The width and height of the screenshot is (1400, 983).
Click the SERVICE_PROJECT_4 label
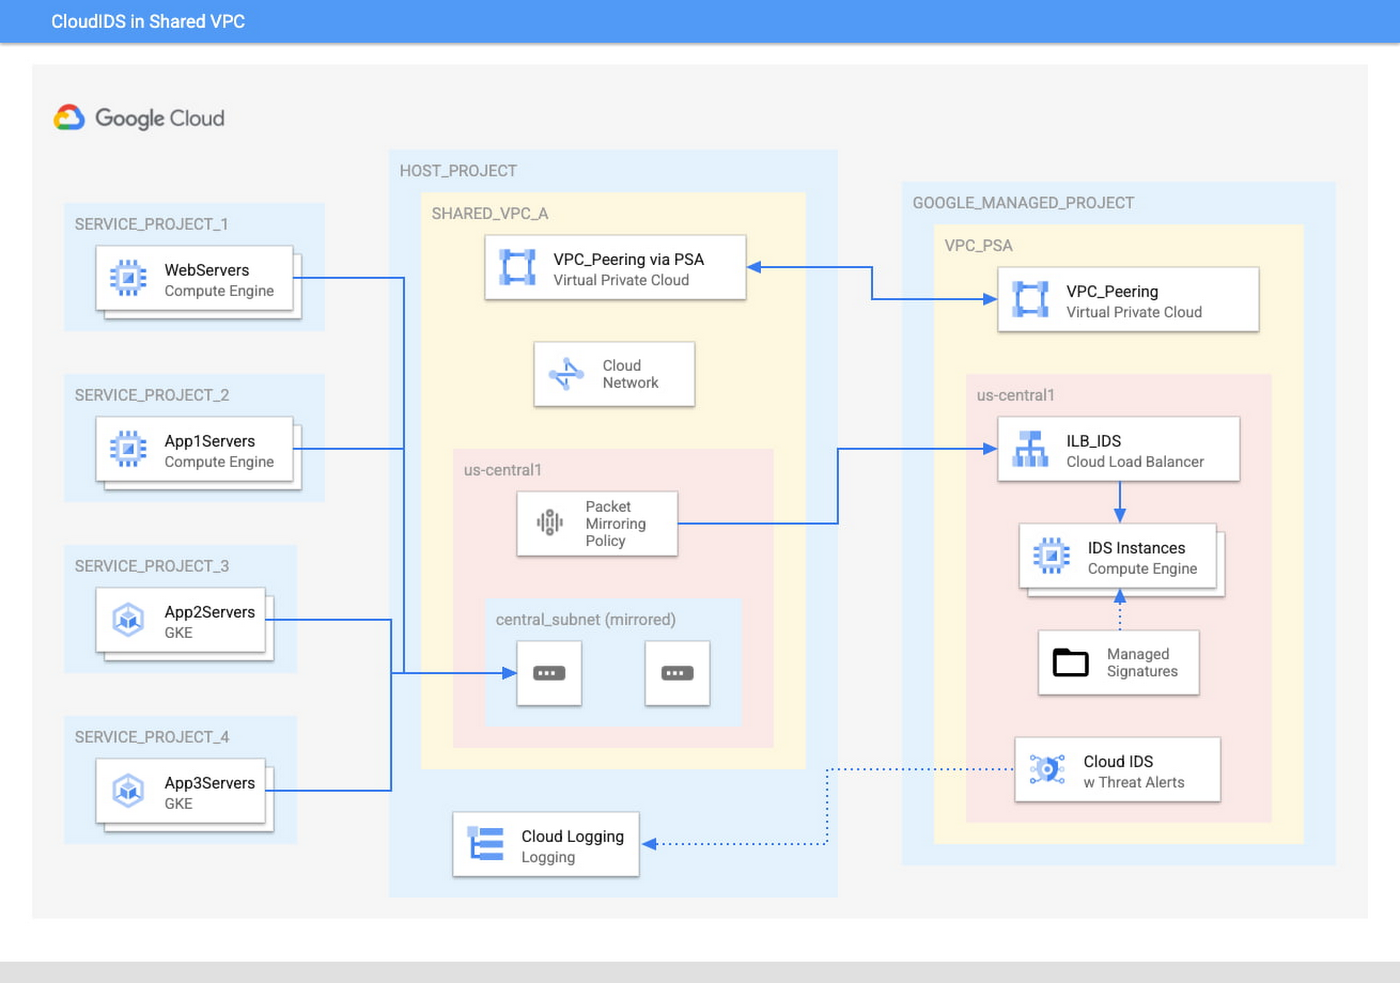click(152, 737)
